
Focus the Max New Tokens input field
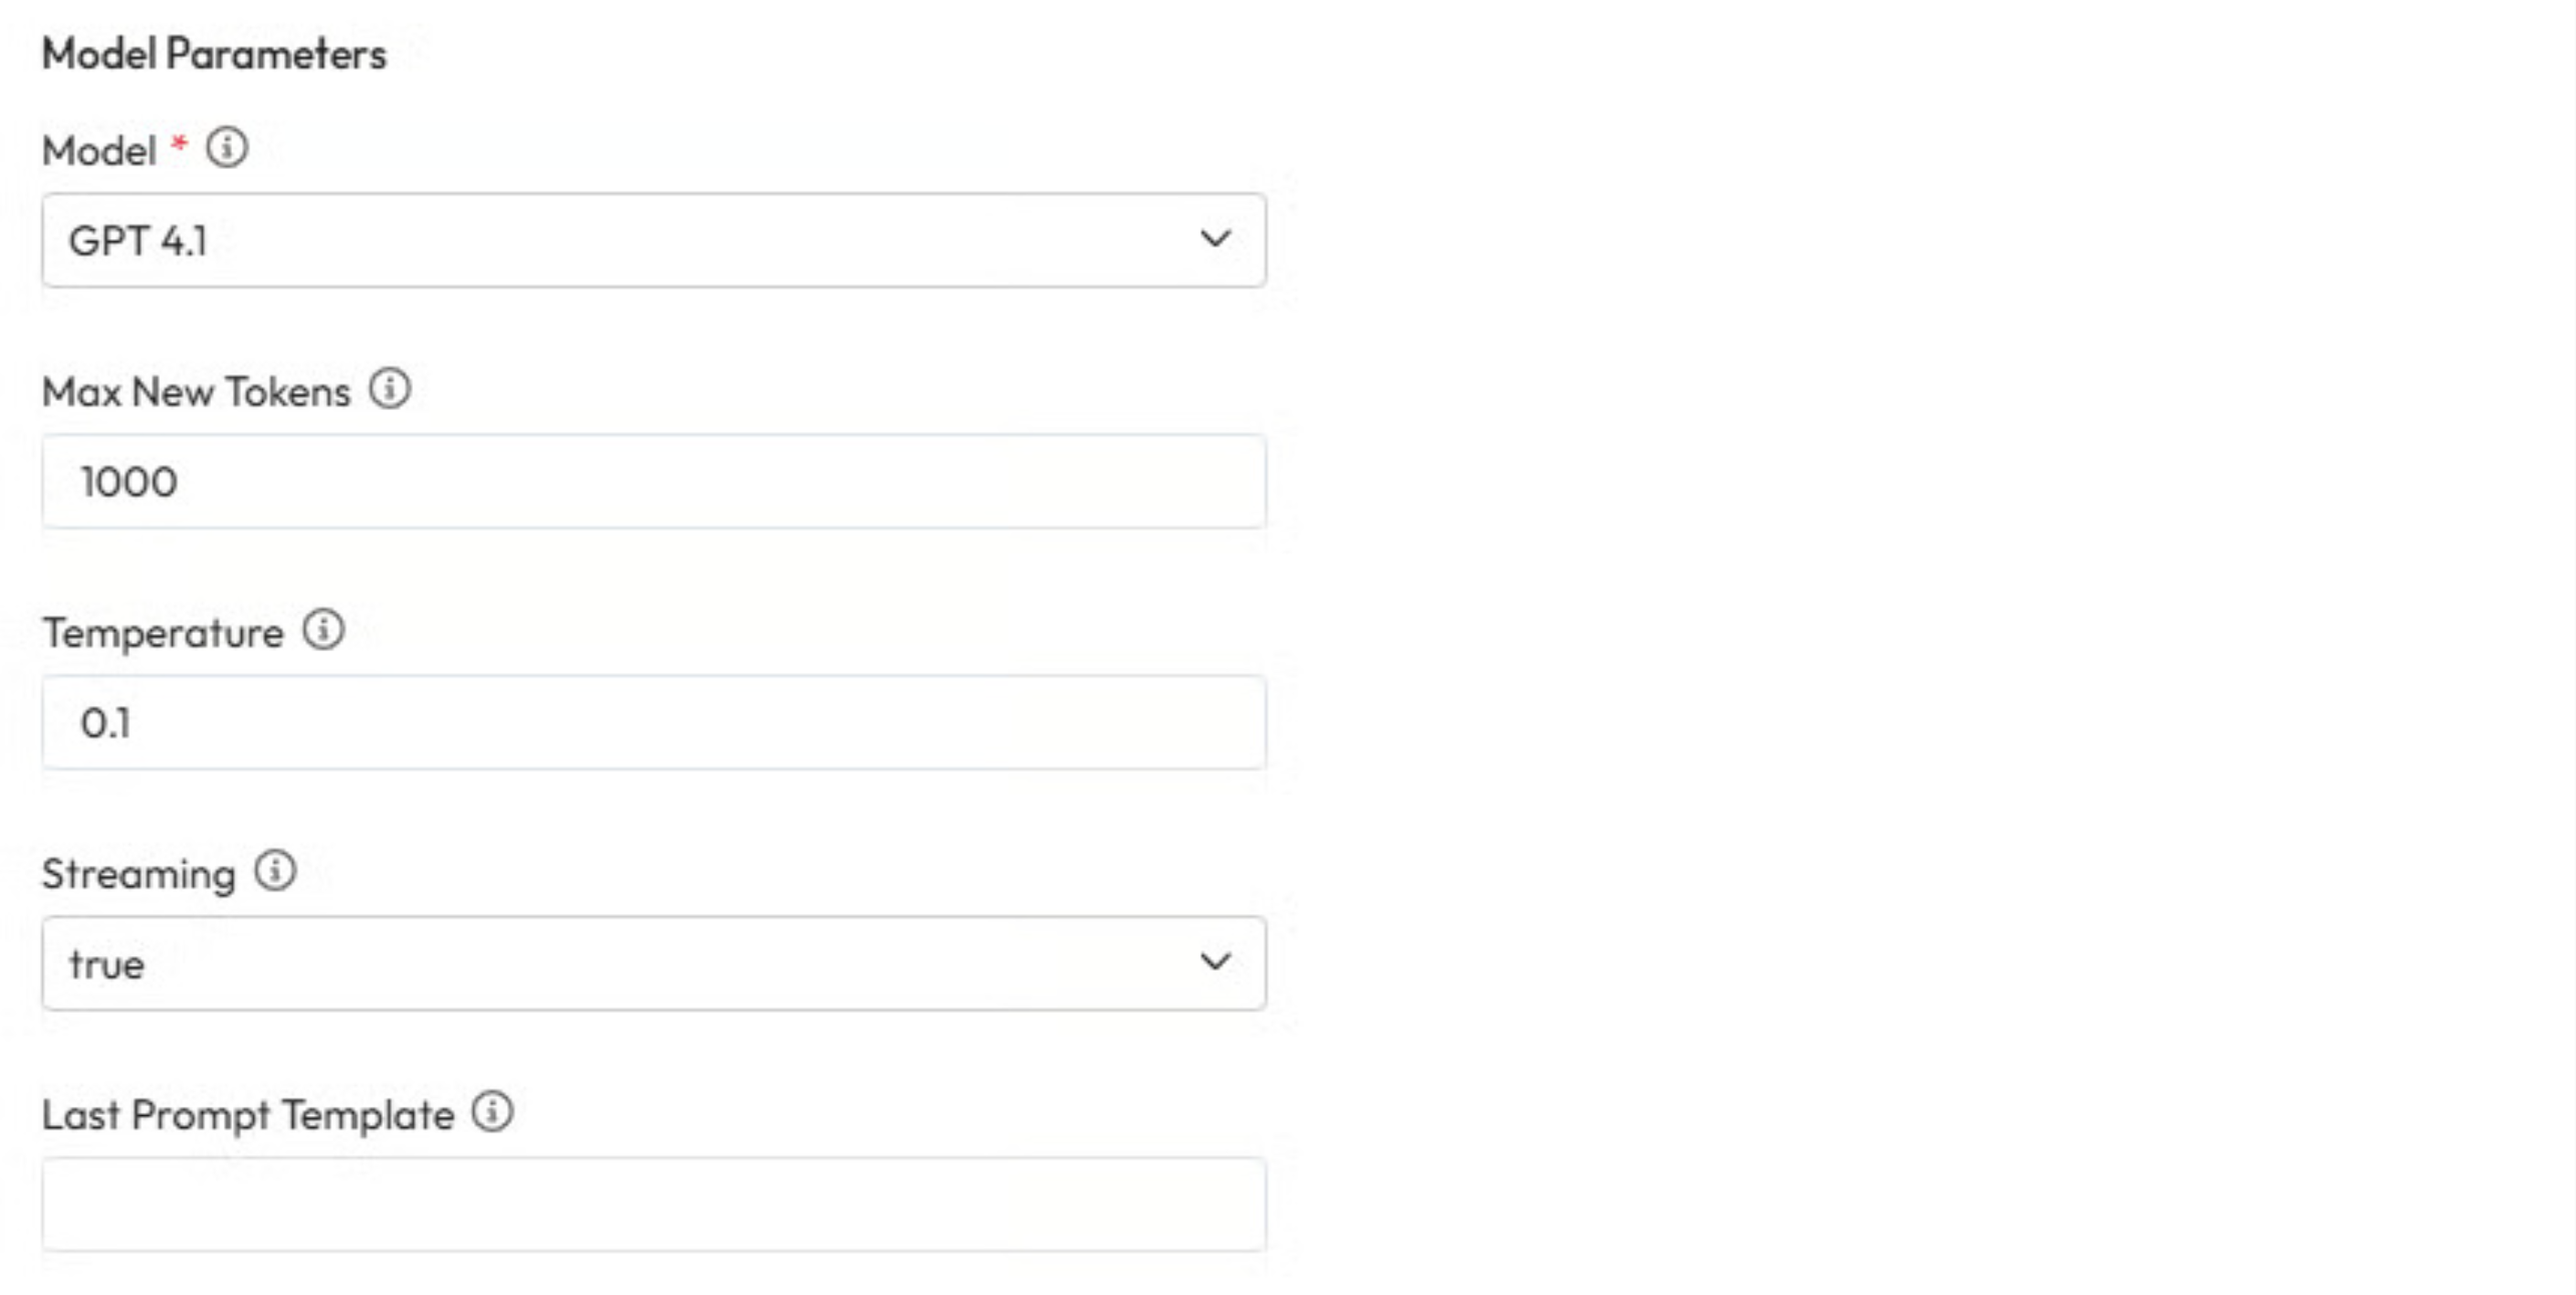[654, 482]
